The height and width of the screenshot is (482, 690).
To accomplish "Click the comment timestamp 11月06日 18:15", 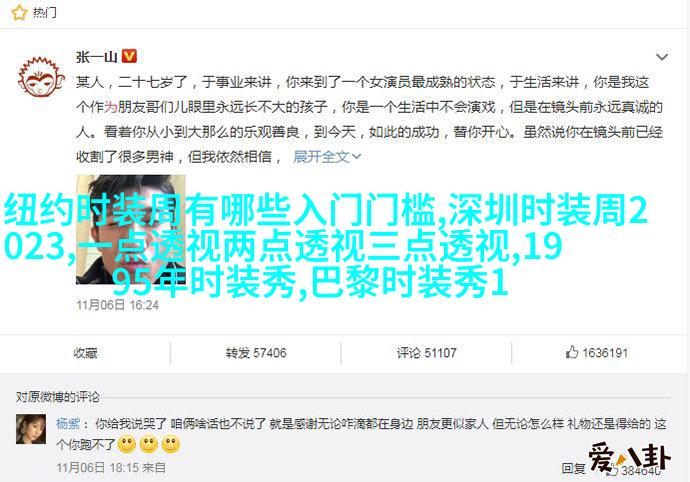I will [98, 467].
